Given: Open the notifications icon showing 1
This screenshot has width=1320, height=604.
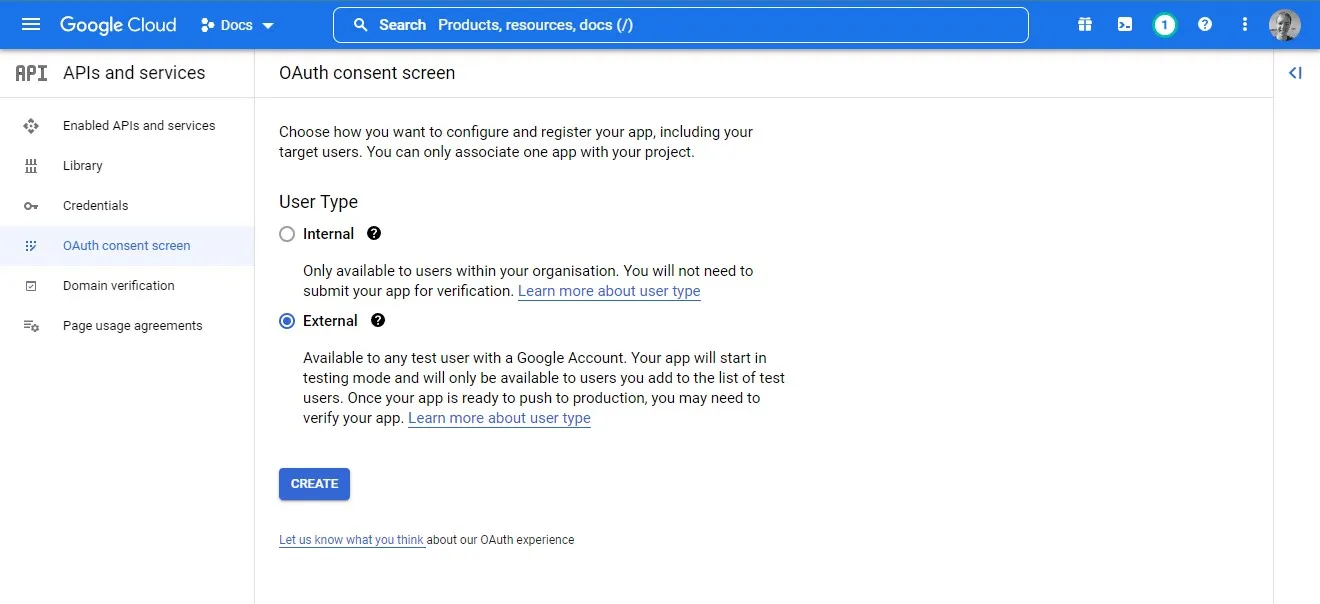Looking at the screenshot, I should coord(1164,23).
